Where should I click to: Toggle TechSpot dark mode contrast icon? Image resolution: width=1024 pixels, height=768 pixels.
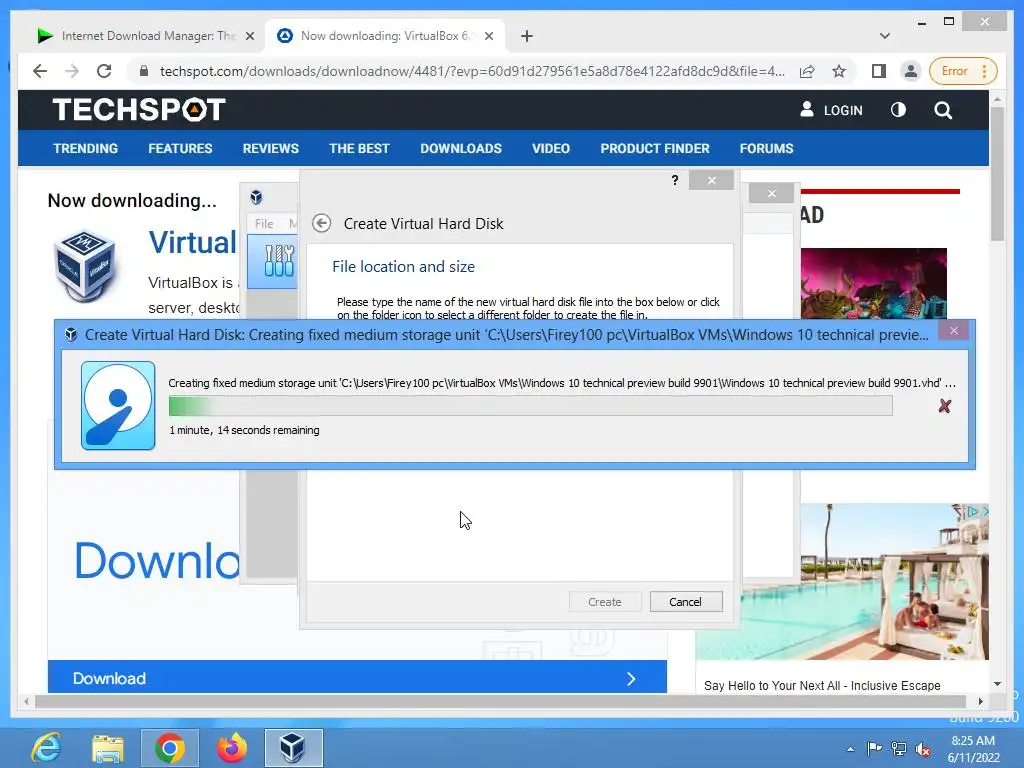click(899, 110)
